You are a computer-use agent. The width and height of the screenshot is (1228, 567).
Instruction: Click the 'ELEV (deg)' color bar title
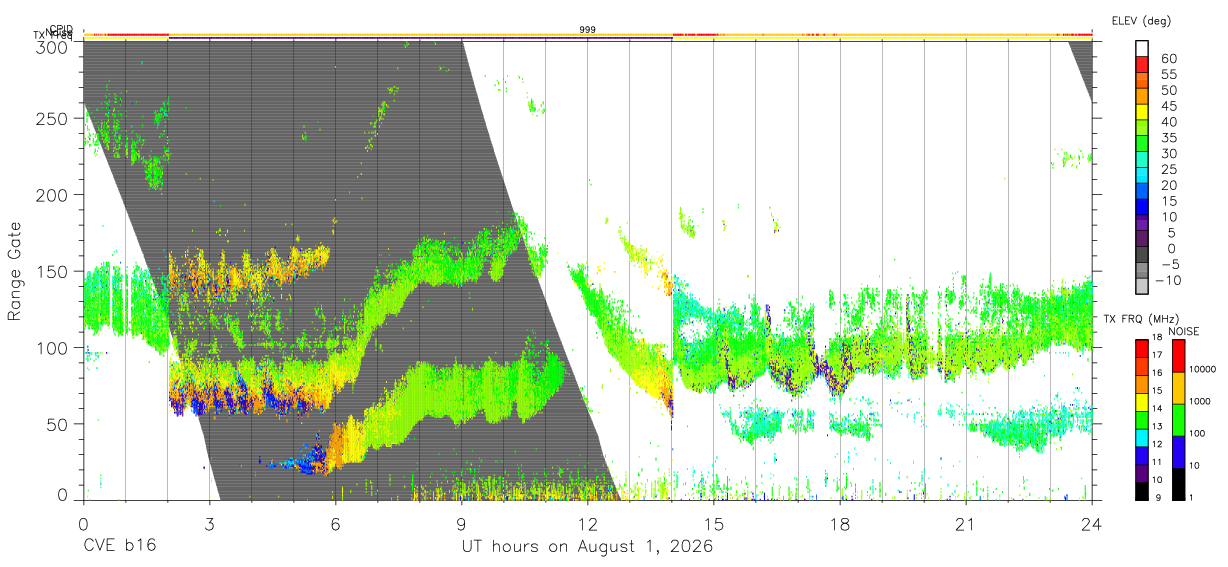[x=1141, y=20]
